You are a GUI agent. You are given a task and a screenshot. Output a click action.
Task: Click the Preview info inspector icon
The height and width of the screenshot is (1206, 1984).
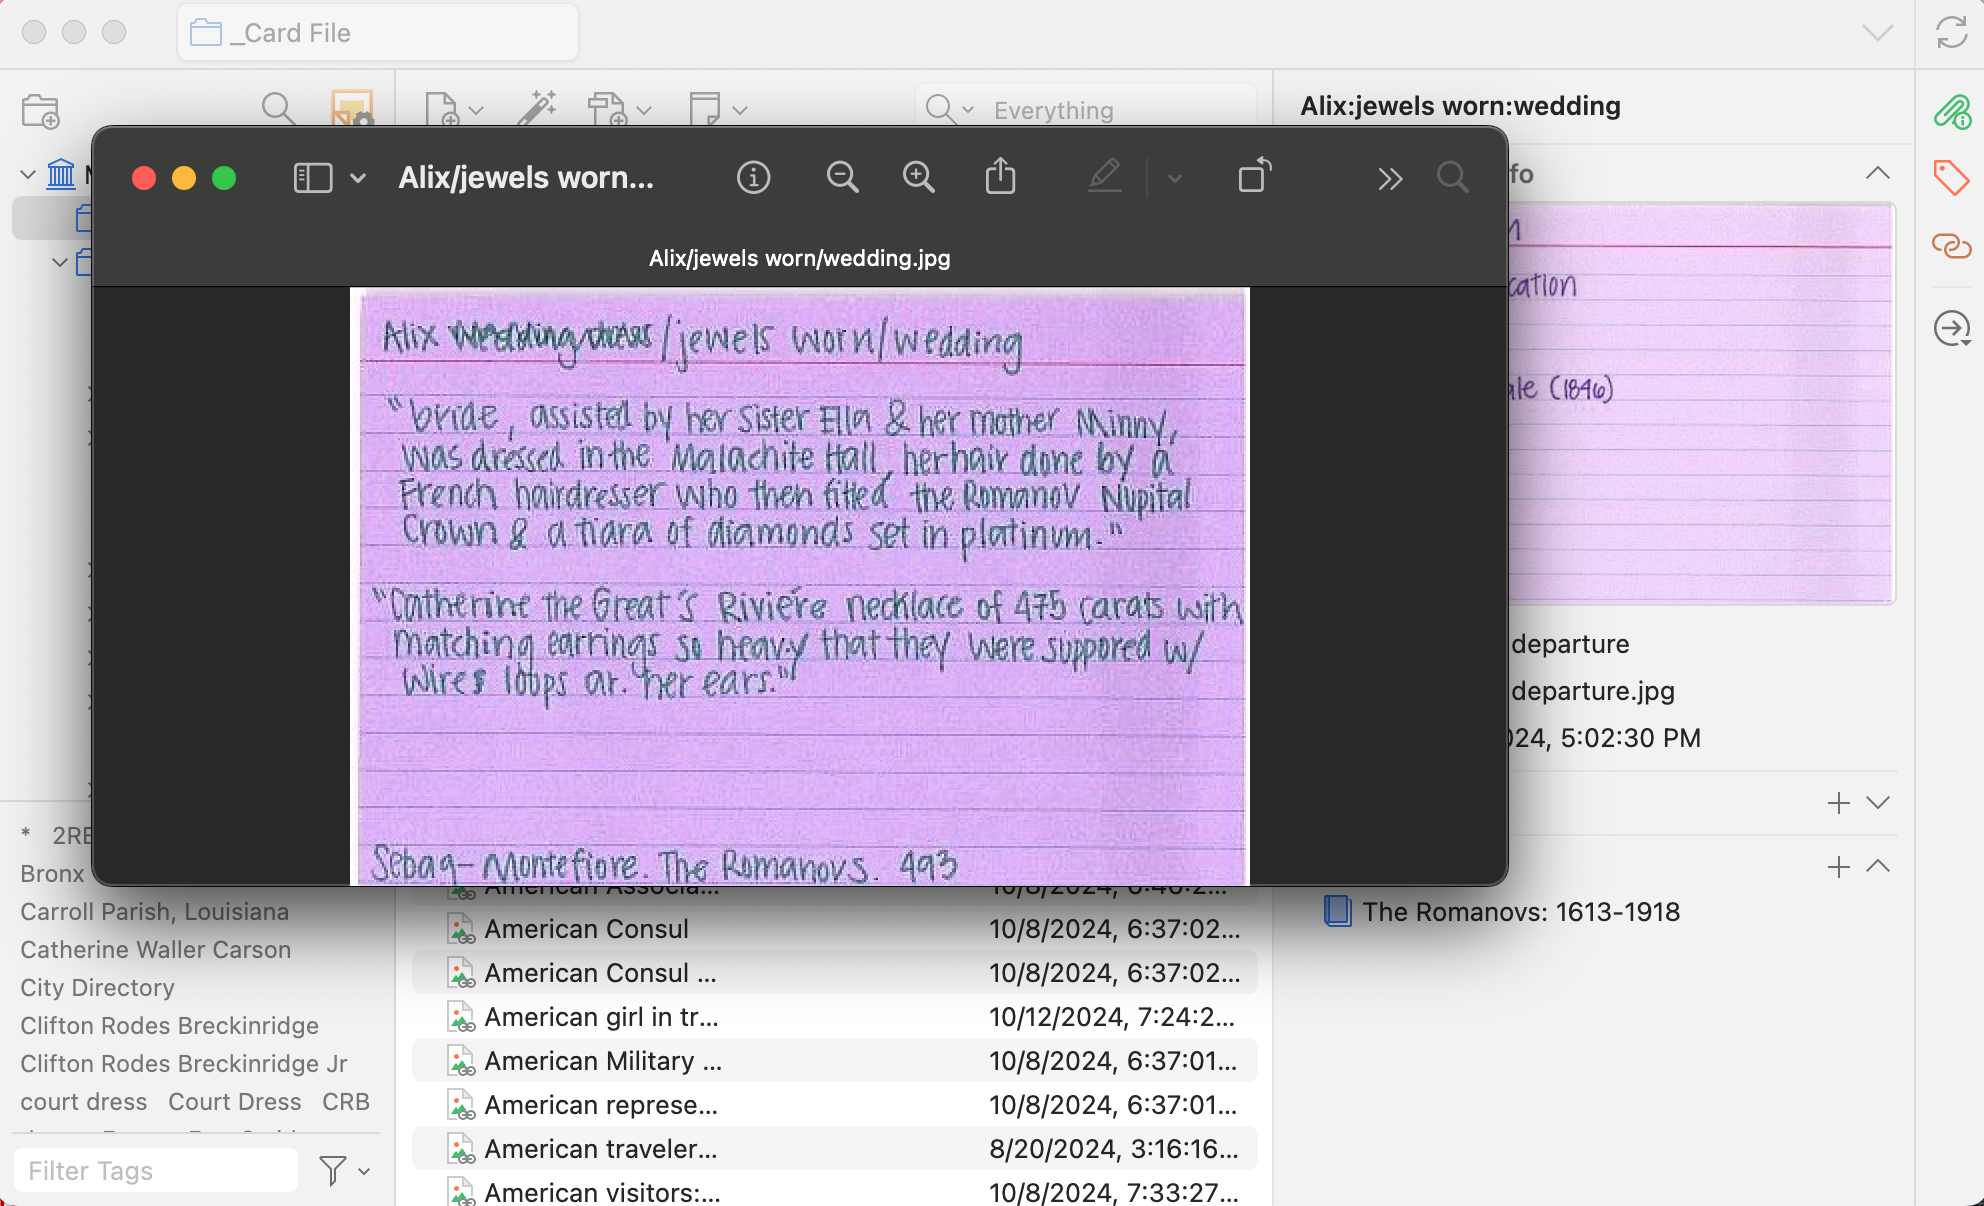click(x=753, y=178)
